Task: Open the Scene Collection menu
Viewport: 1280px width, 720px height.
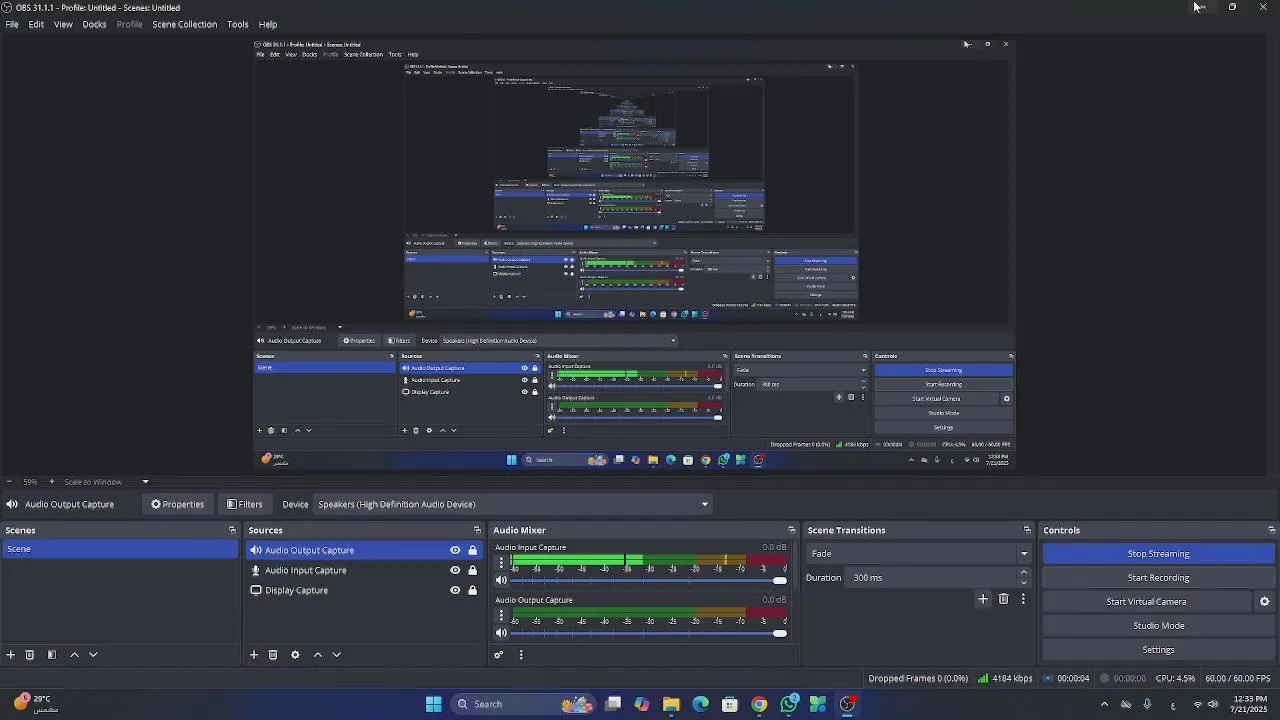Action: point(184,24)
